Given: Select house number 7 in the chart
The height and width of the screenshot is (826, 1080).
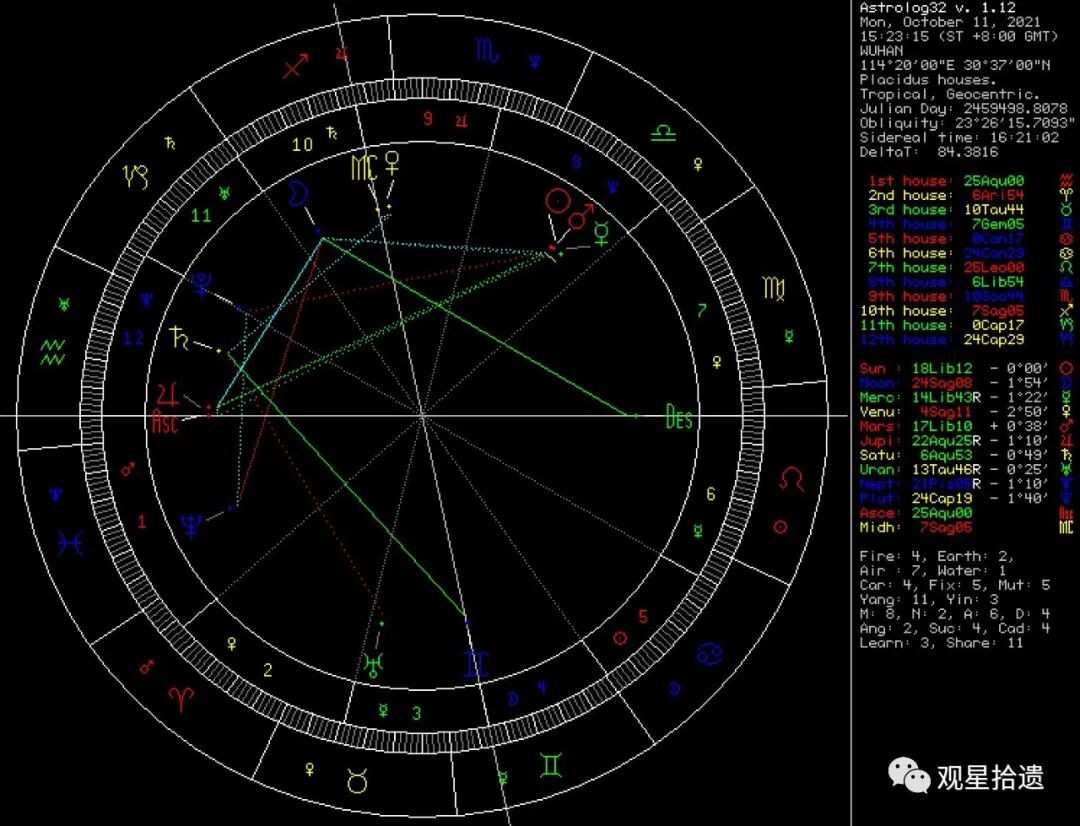Looking at the screenshot, I should [x=701, y=311].
